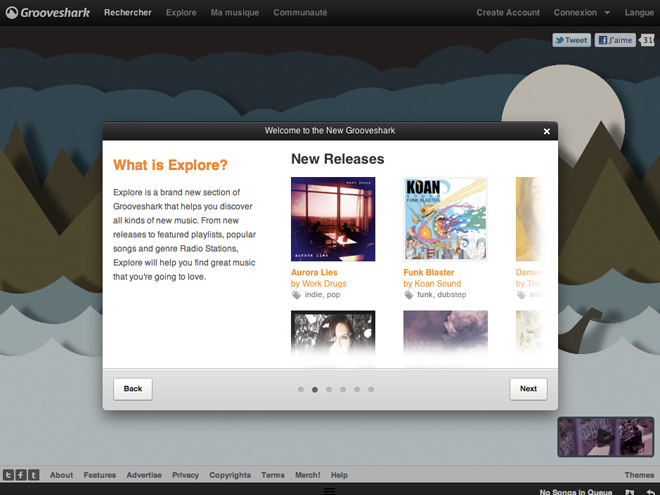
Task: Open the Themes link
Action: [x=639, y=475]
